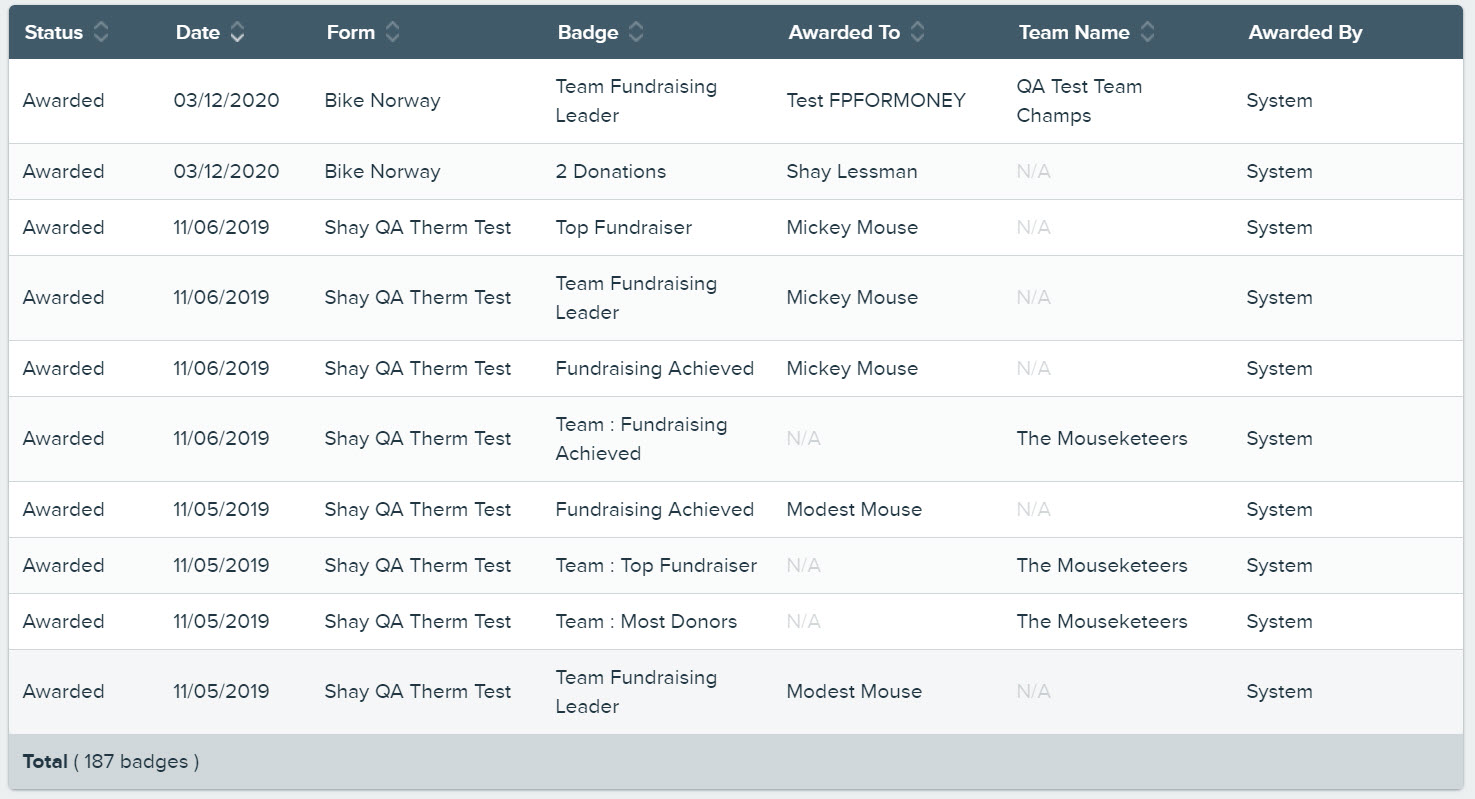Select Mickey Mouse in Top Fundraiser row
This screenshot has width=1475, height=799.
pos(852,227)
